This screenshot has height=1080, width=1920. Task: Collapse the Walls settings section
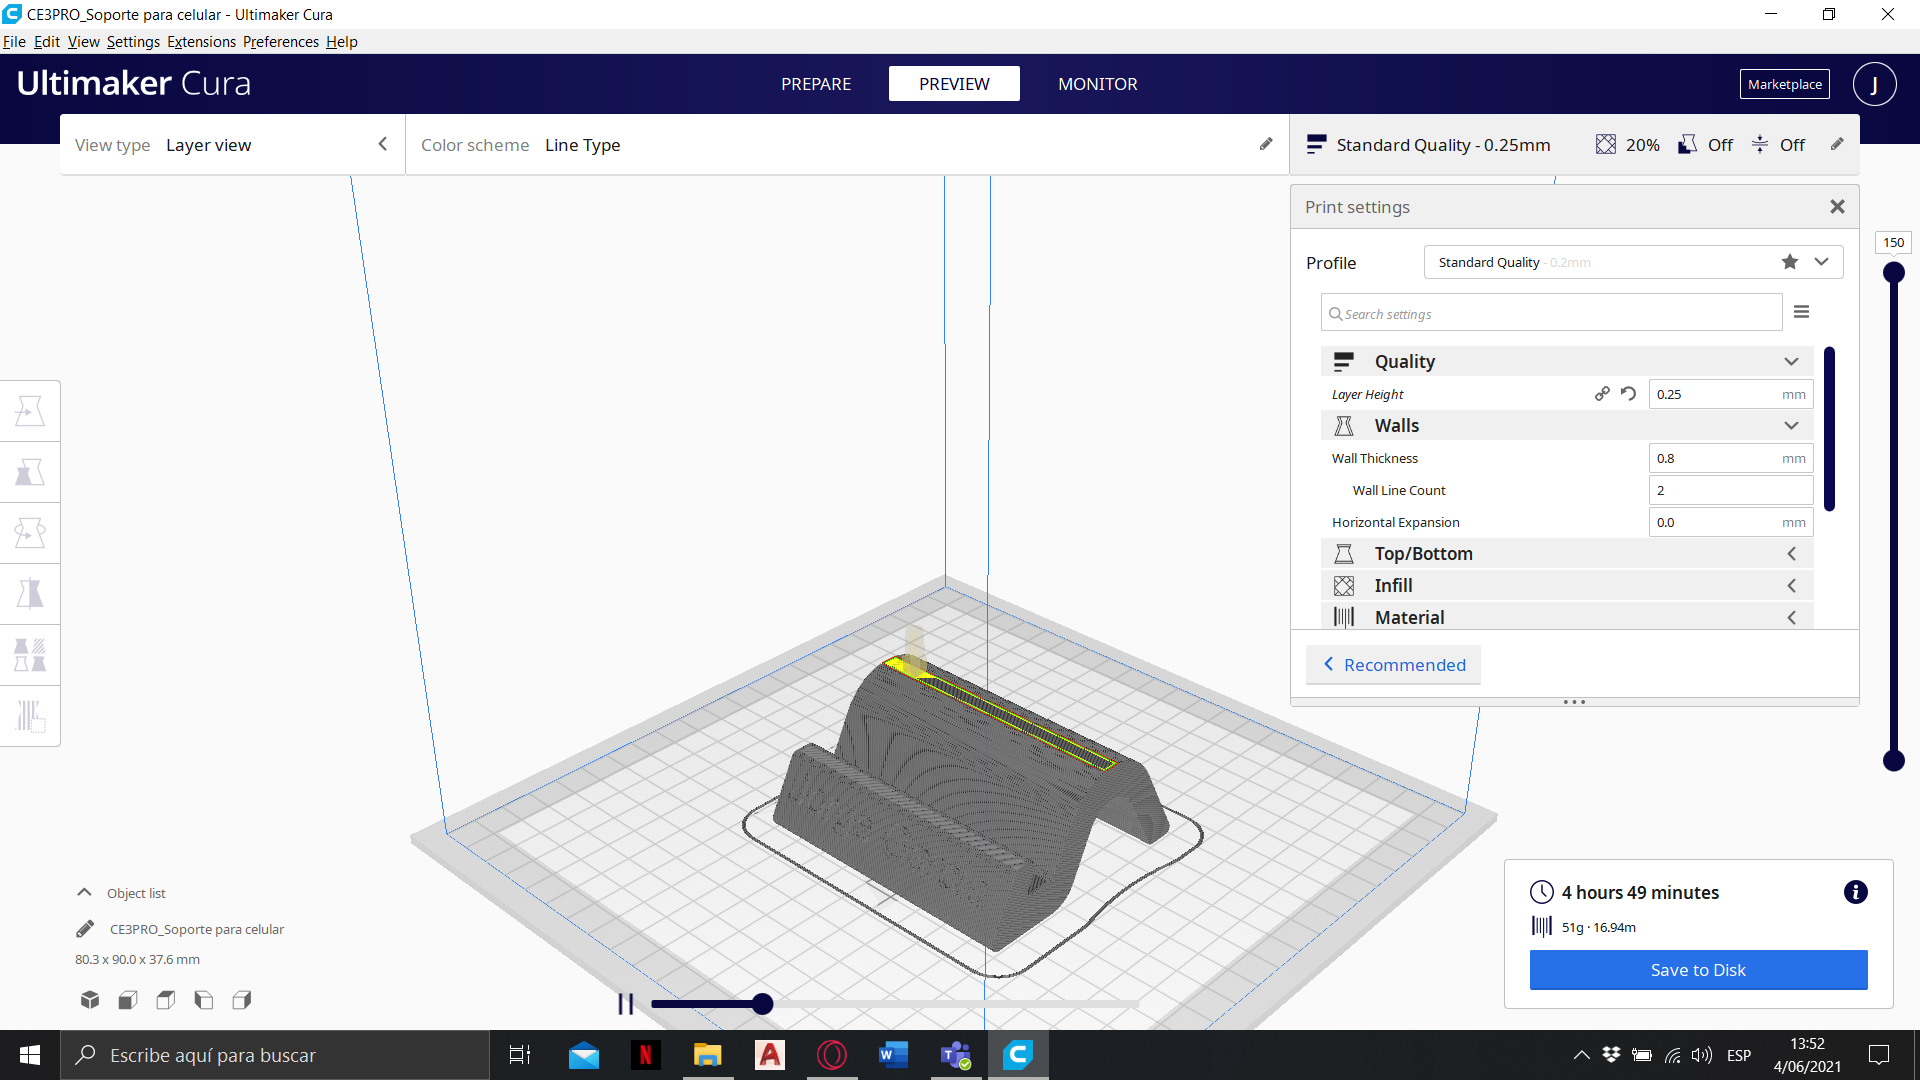point(1791,425)
